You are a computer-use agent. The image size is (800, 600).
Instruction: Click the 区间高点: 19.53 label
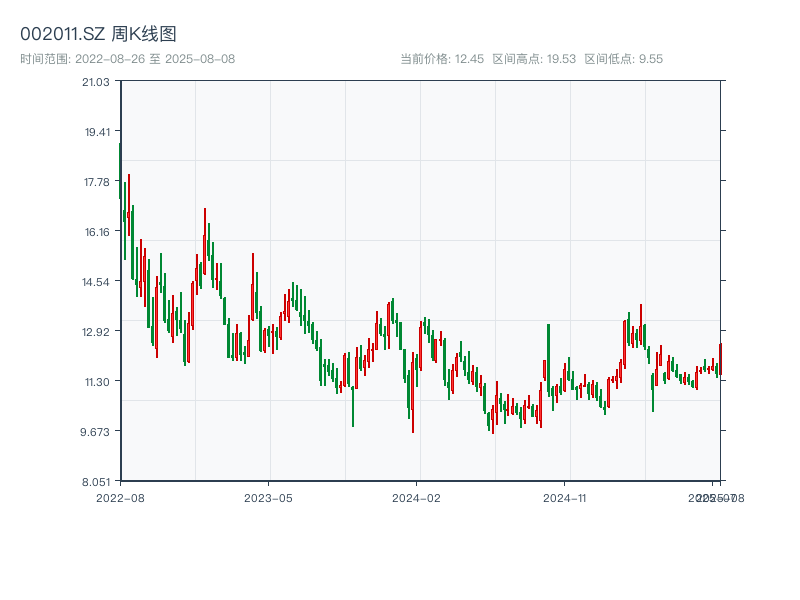pos(534,59)
